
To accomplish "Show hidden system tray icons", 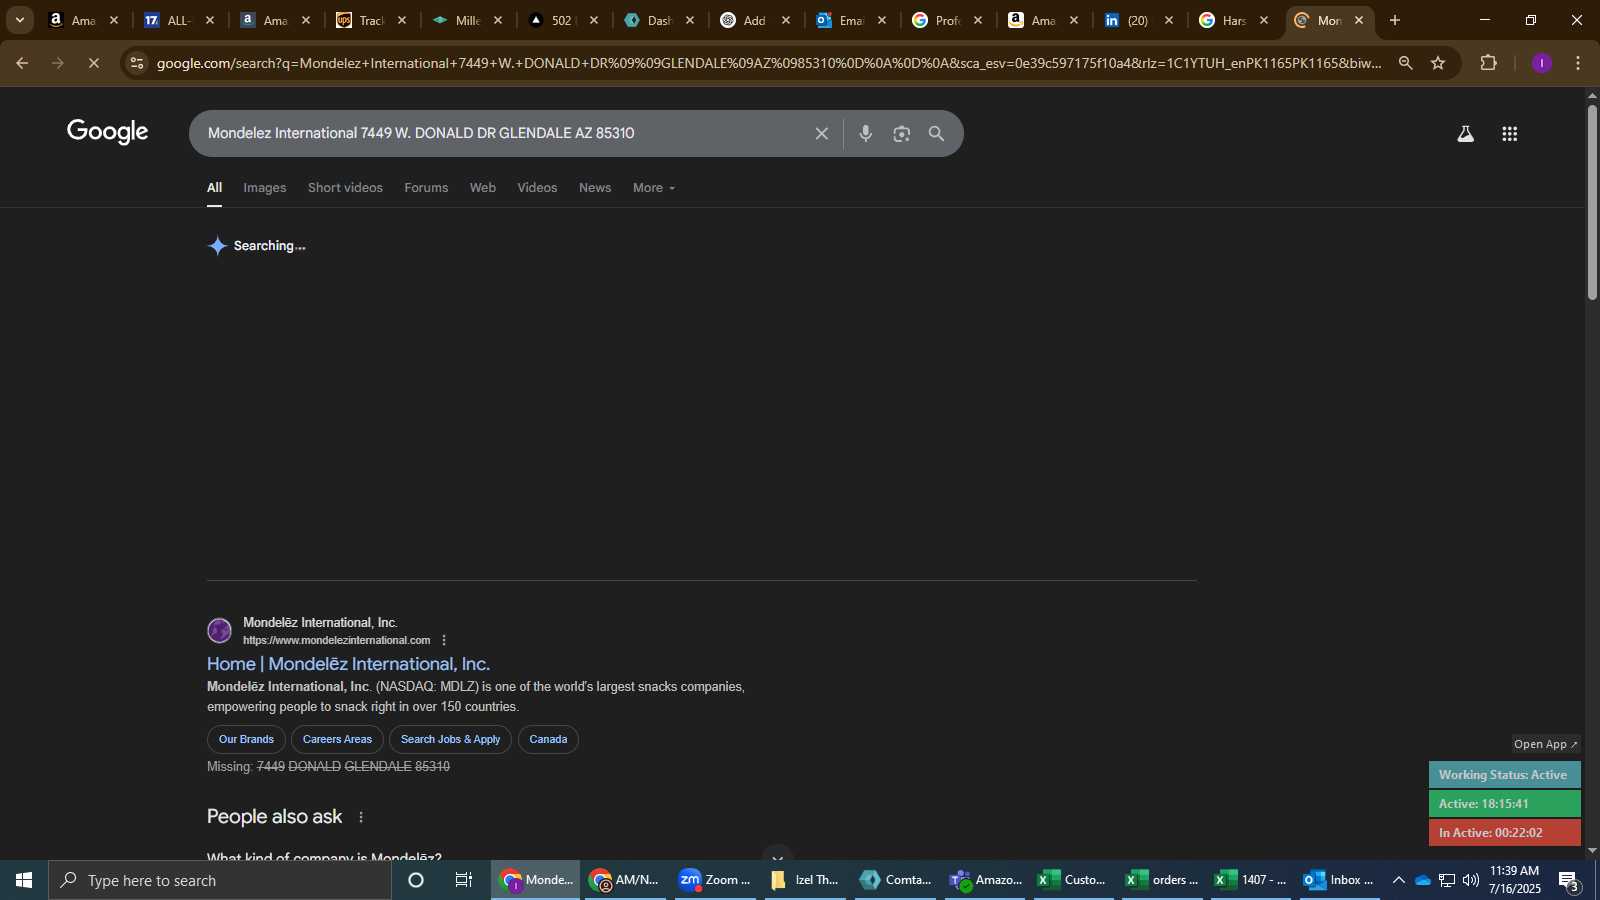I will (x=1398, y=880).
